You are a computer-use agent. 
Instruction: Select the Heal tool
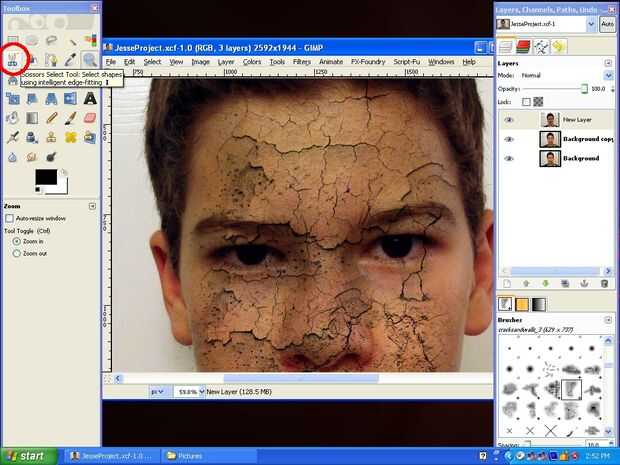tap(71, 137)
